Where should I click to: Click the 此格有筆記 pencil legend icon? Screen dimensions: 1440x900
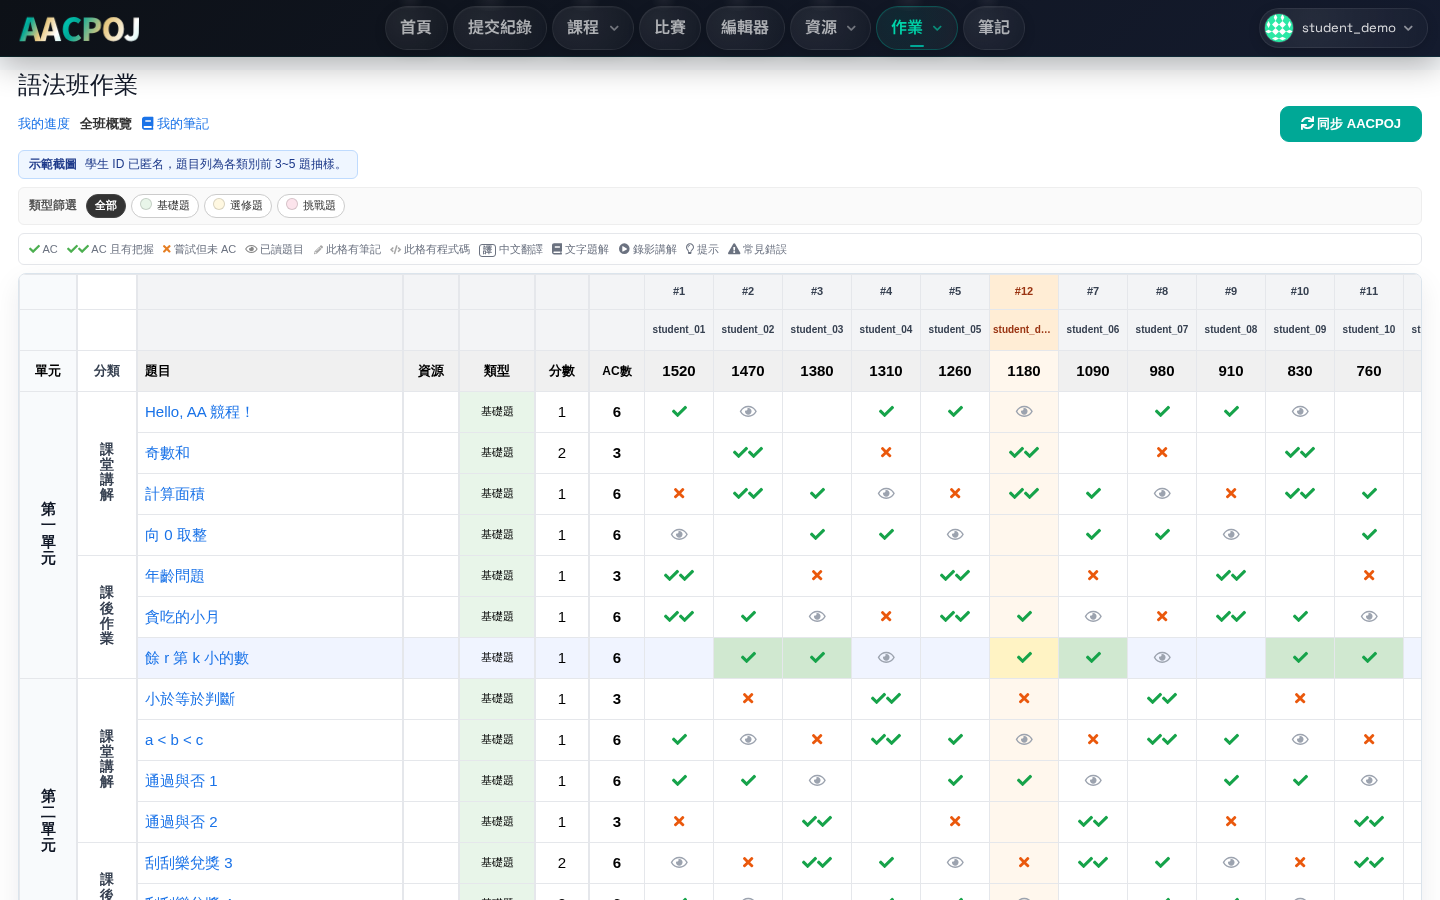318,250
